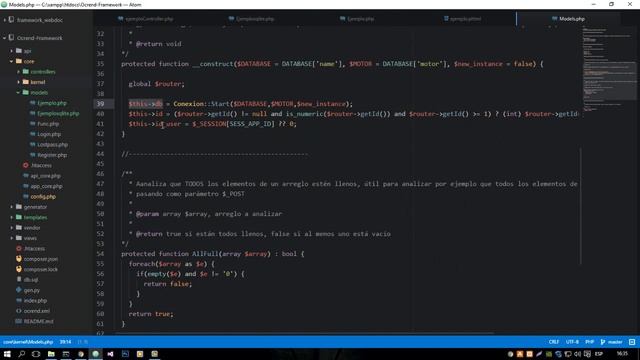The height and width of the screenshot is (360, 640).
Task: Click the file path in the status bar
Action: (x=28, y=342)
